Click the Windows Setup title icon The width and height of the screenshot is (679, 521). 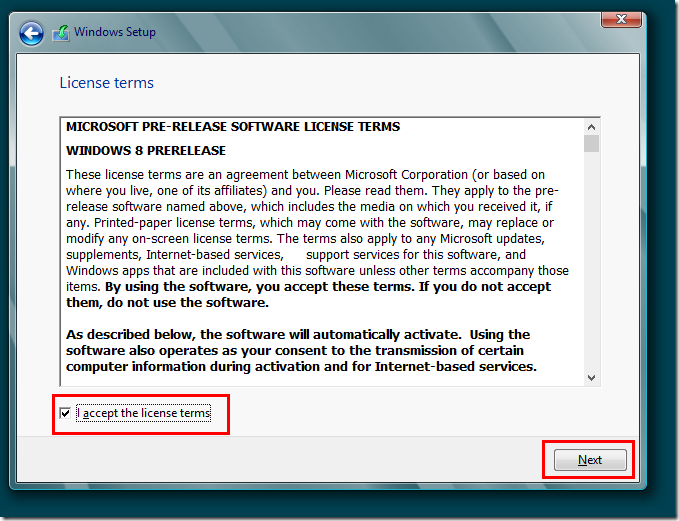coord(61,33)
